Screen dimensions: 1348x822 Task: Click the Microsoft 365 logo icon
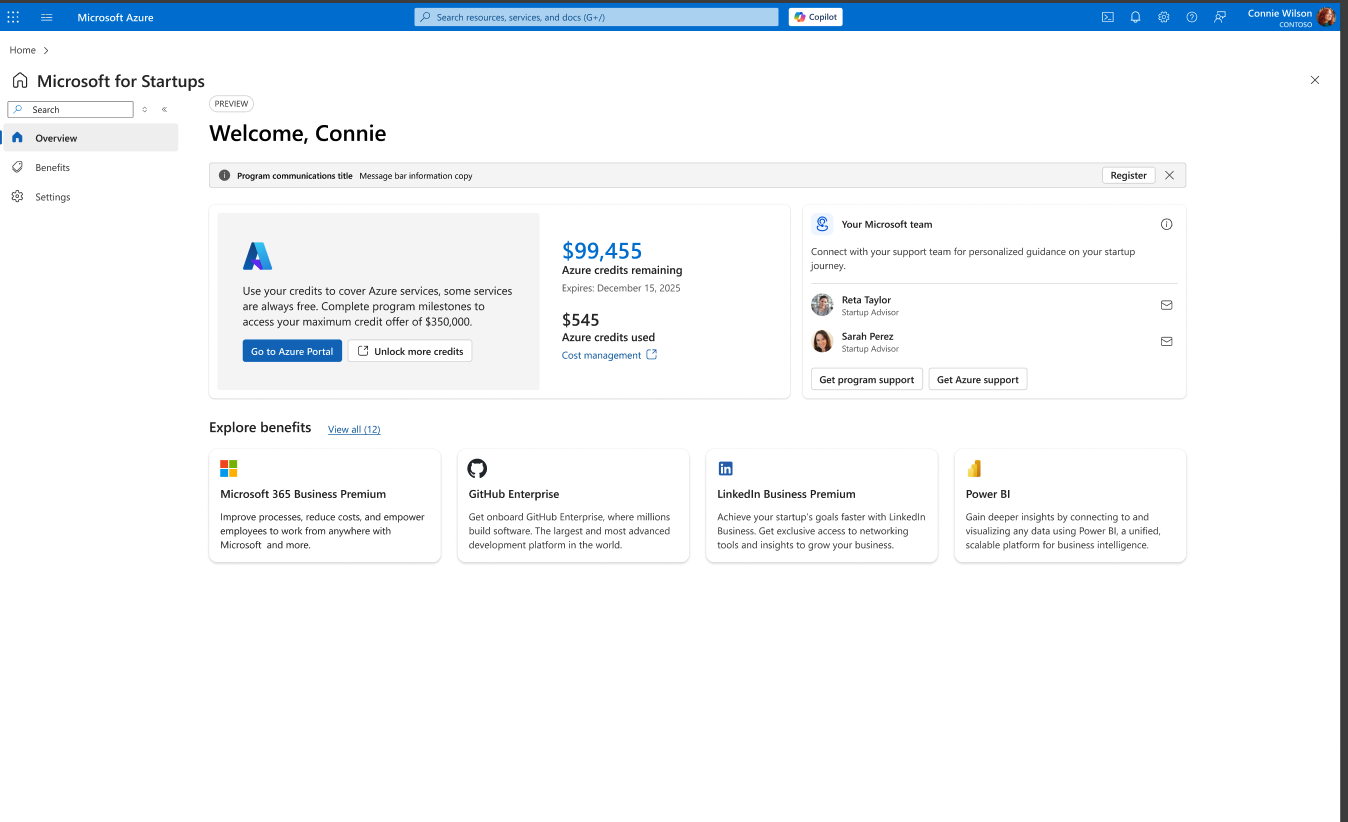coord(229,468)
